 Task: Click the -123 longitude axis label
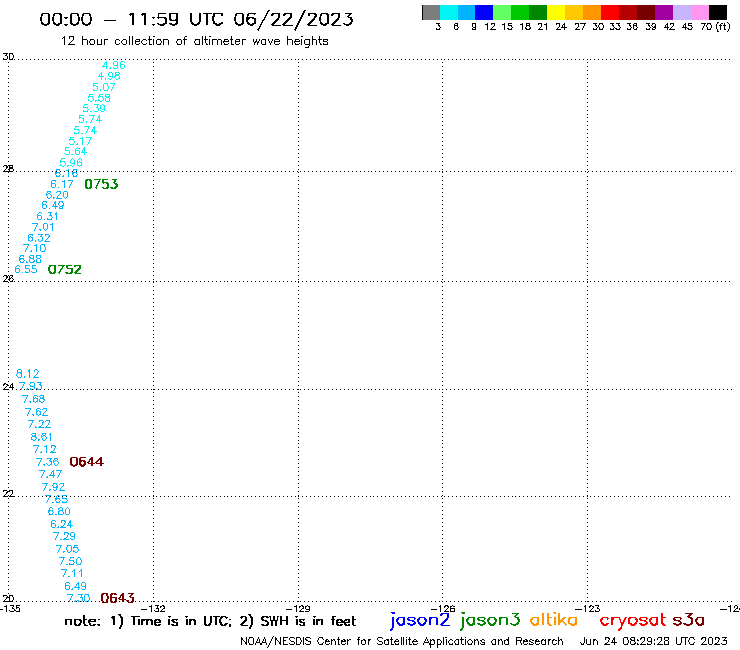588,609
